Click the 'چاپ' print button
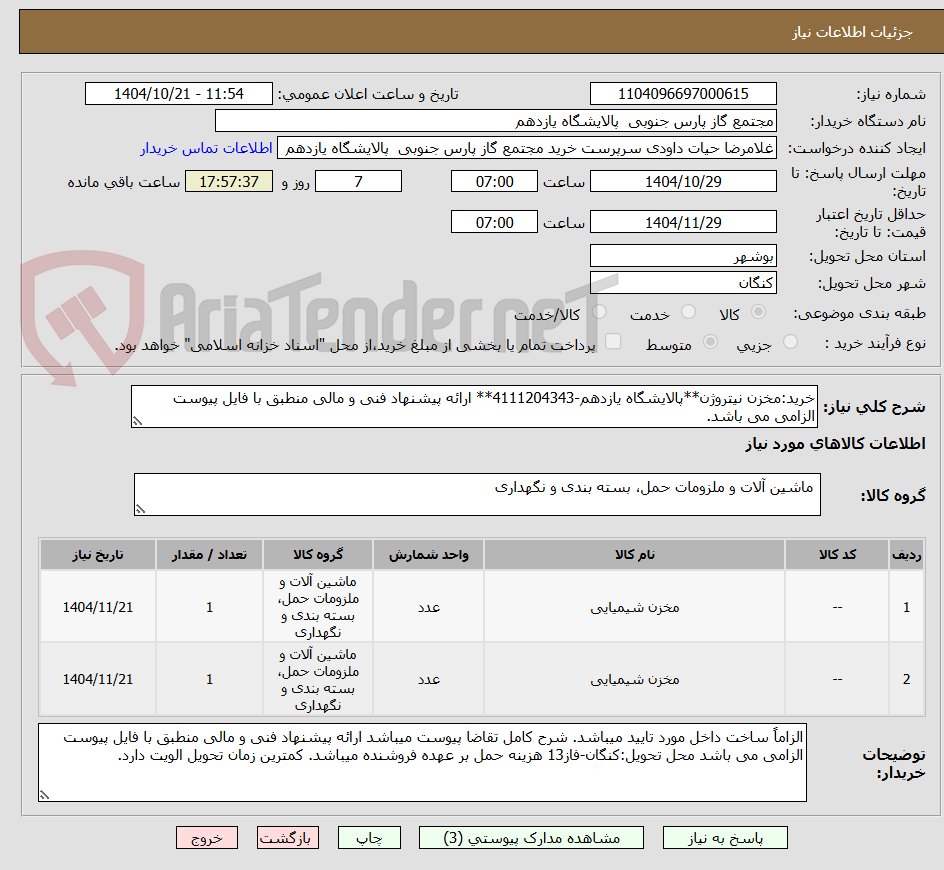The width and height of the screenshot is (944, 870). [x=369, y=837]
